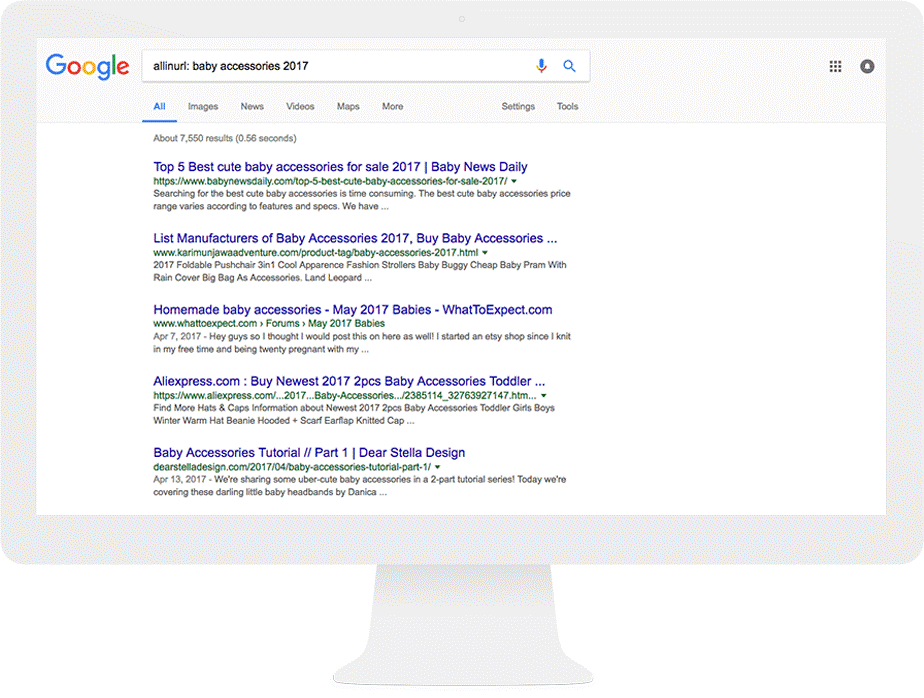This screenshot has width=924, height=698.
Task: Click snippet starting 'Apr 7, 2017 - Hey guys'
Action: 362,343
